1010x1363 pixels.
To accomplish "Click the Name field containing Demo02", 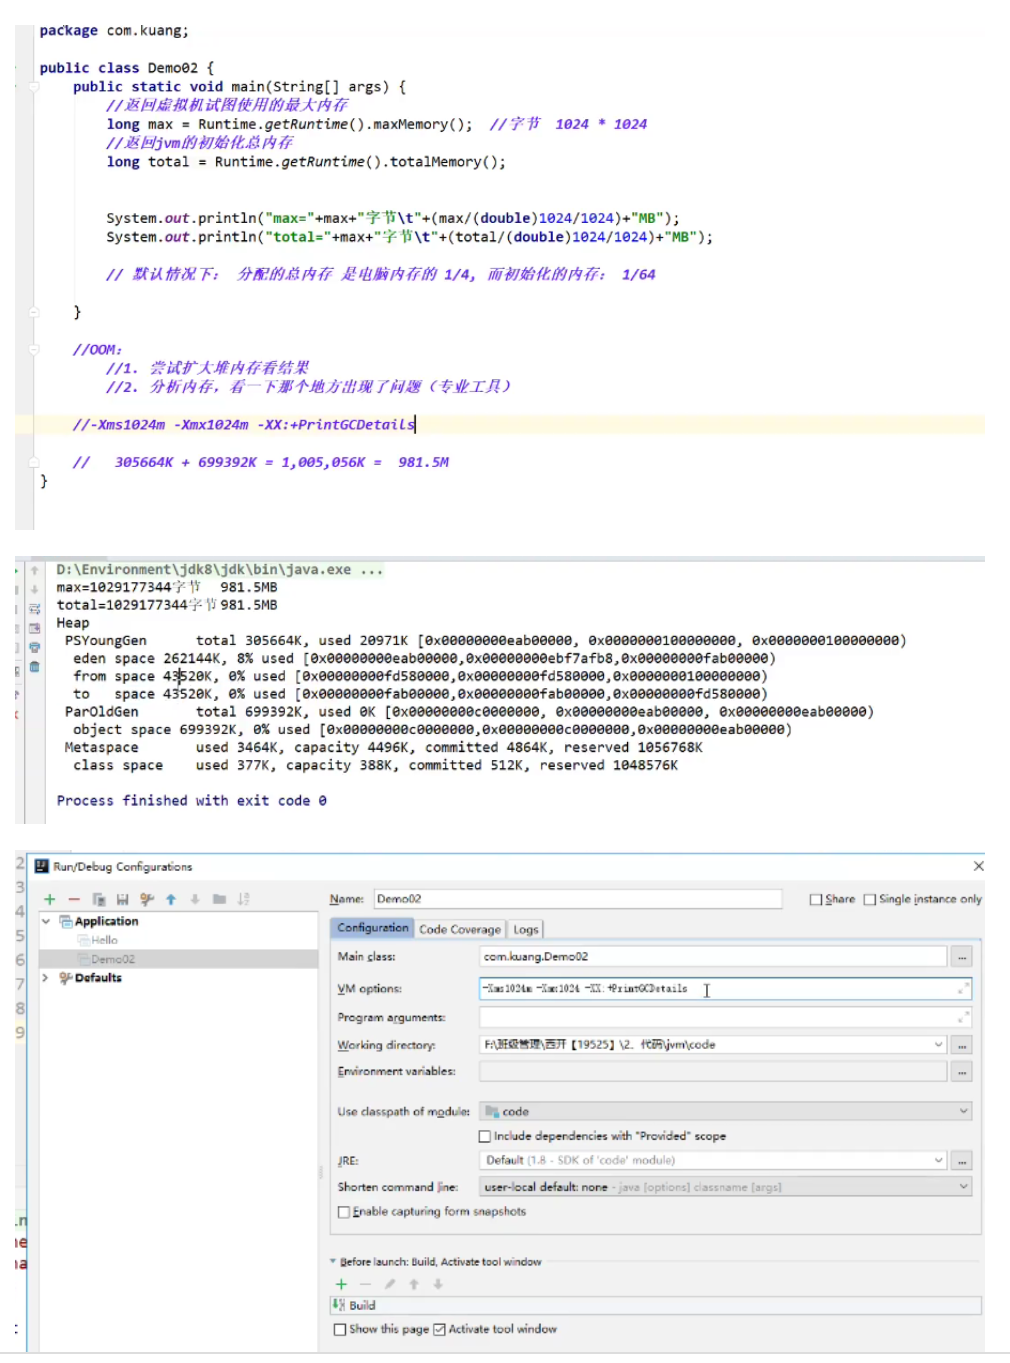I will pyautogui.click(x=577, y=899).
